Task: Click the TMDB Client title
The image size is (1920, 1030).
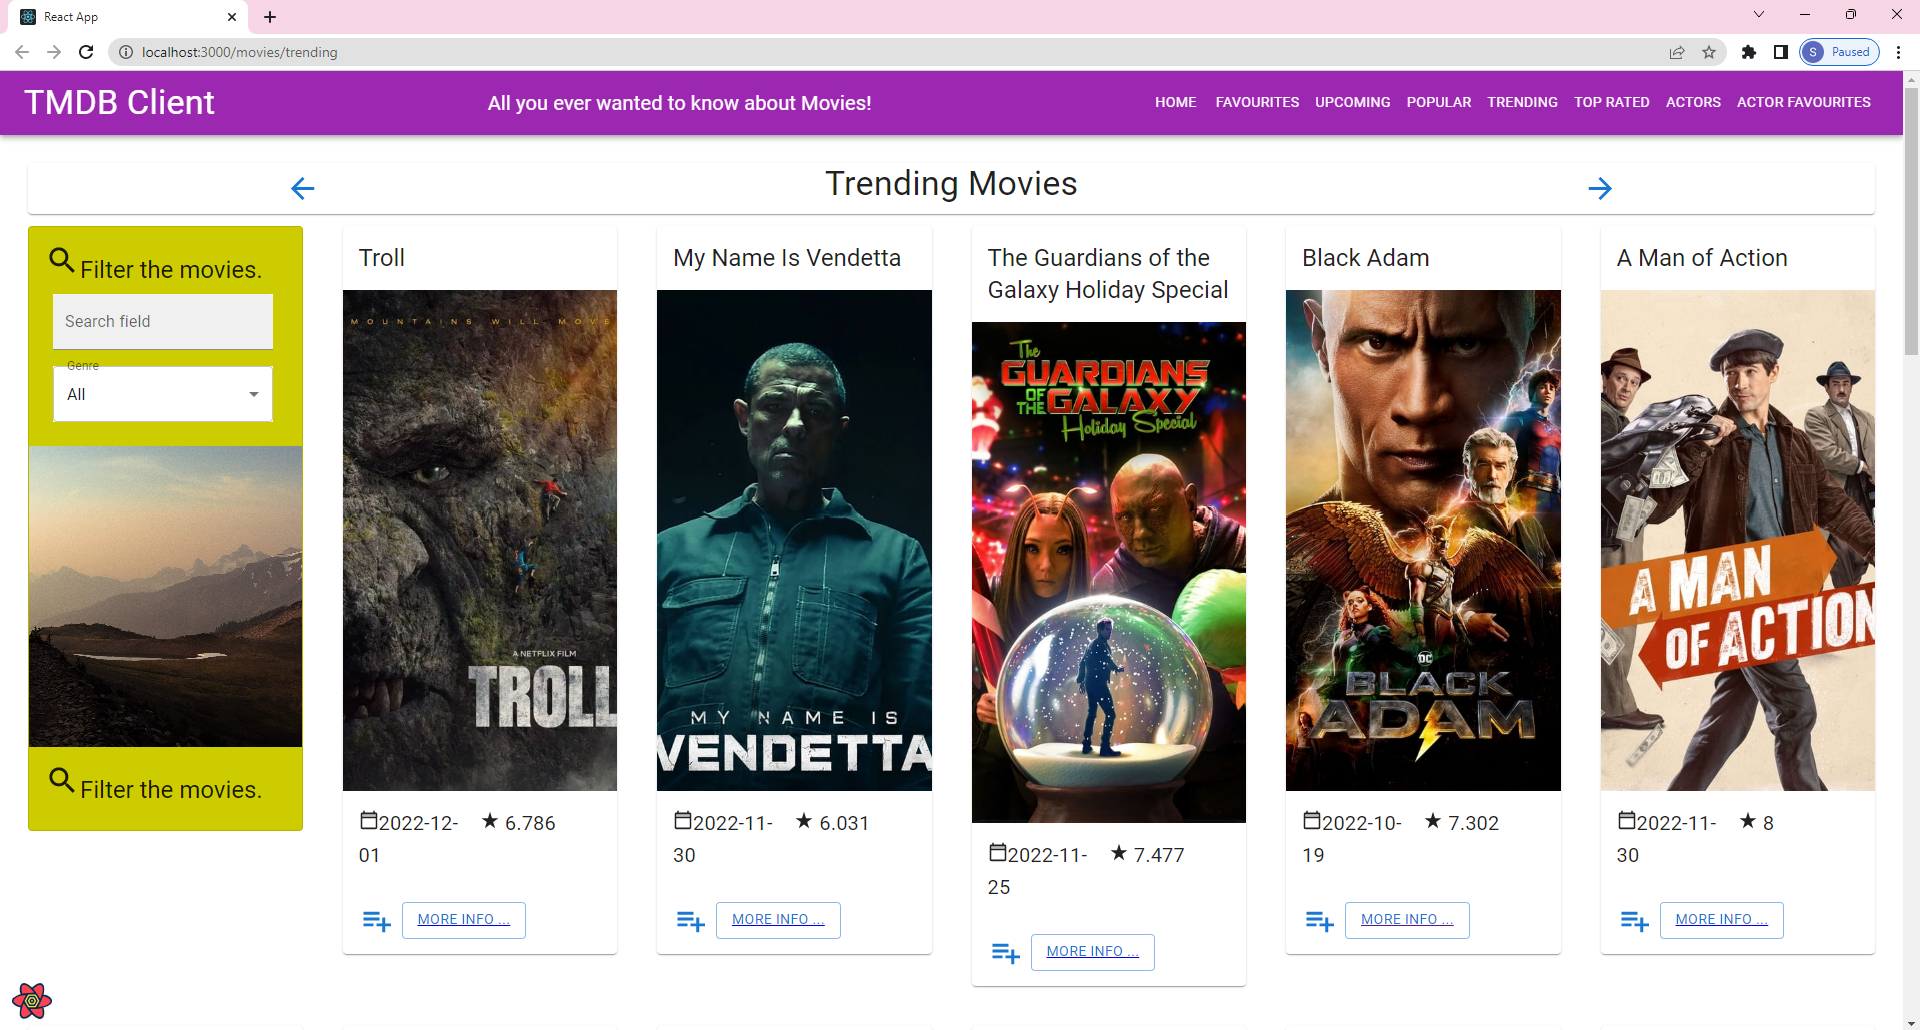Action: 119,102
